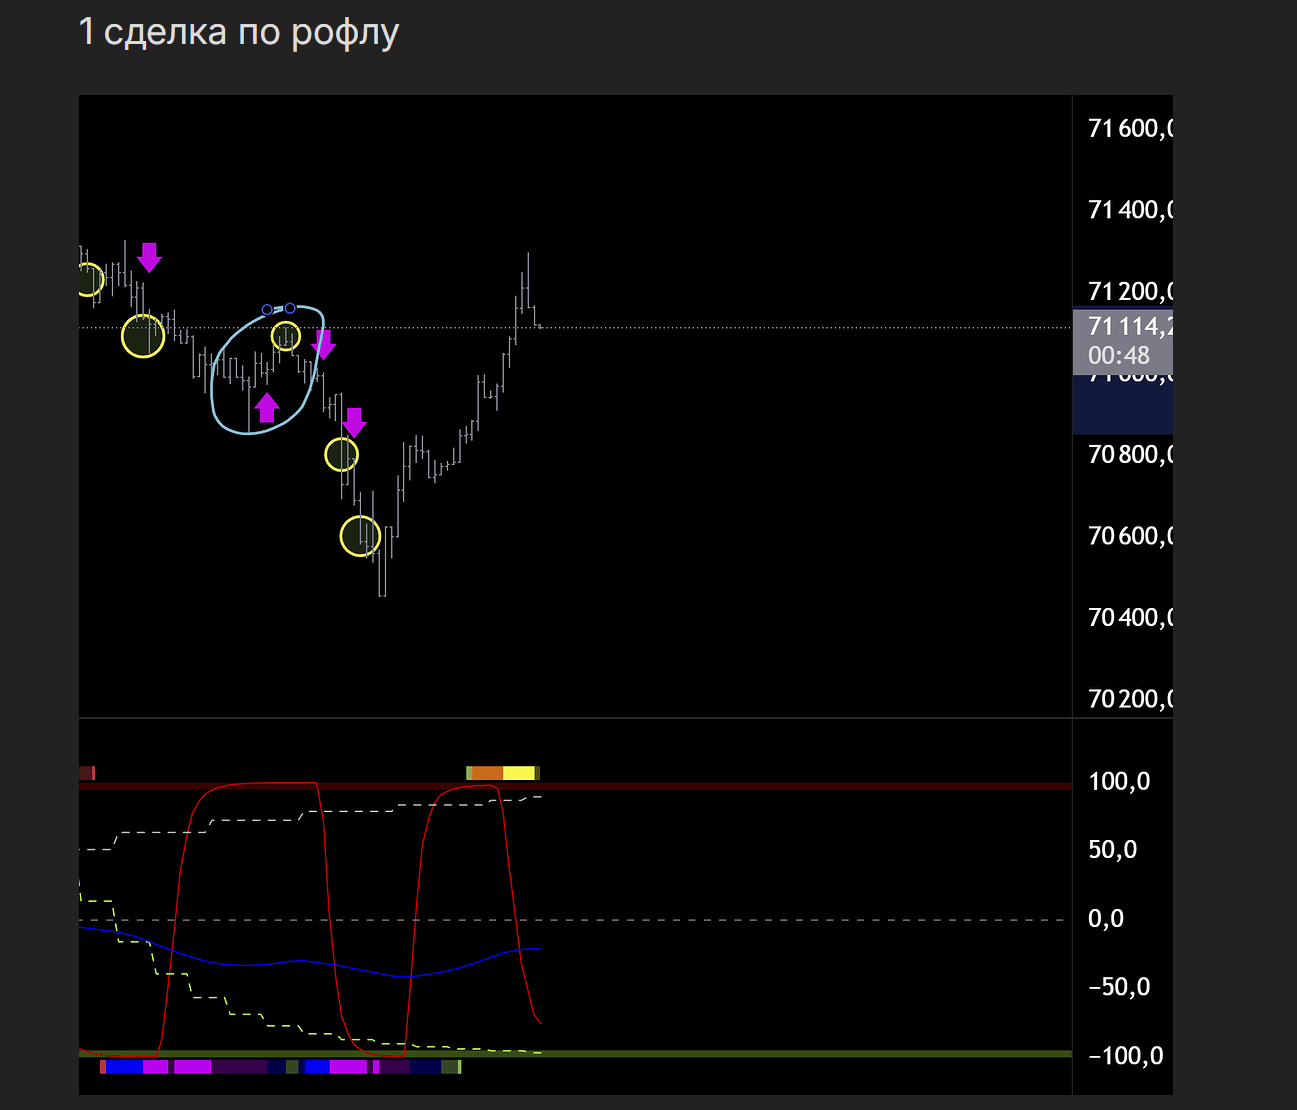
Task: Click the 71 600 price axis label
Action: 1125,129
